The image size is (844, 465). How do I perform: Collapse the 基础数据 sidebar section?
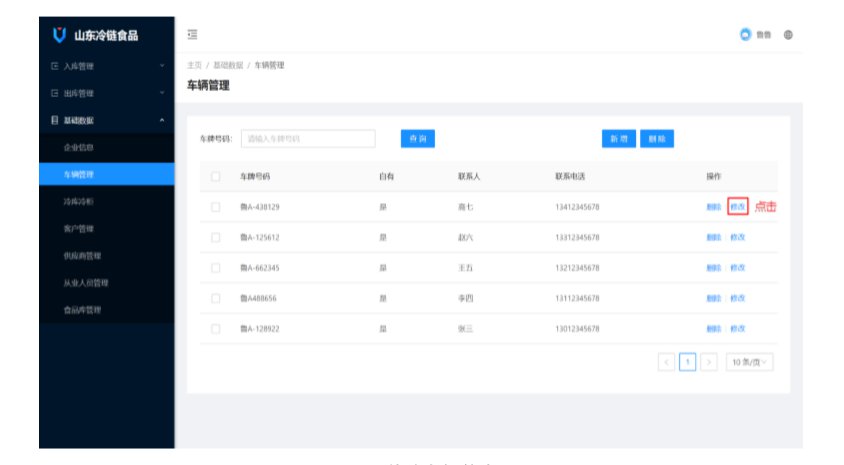(162, 121)
